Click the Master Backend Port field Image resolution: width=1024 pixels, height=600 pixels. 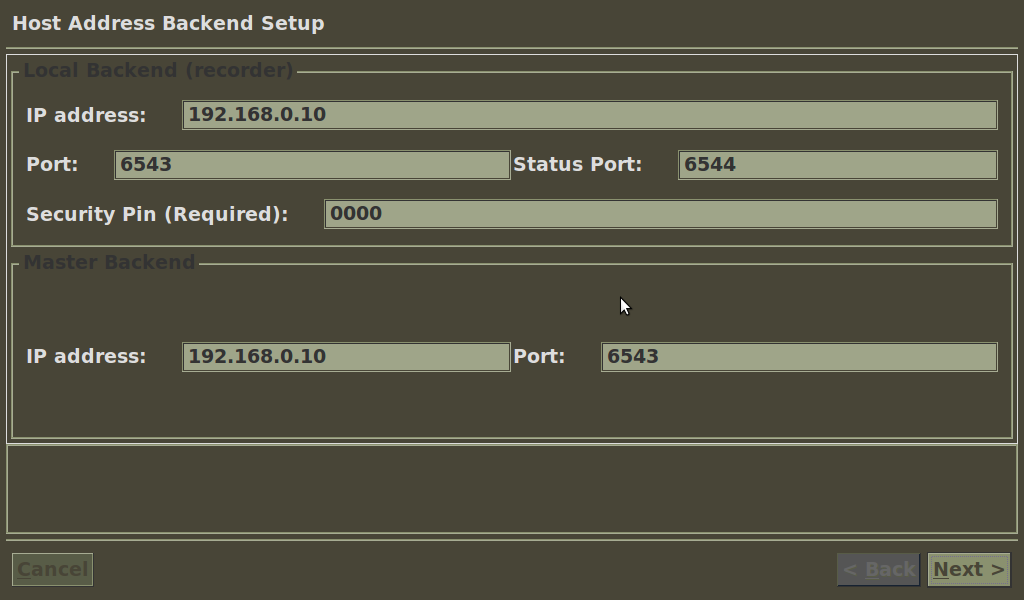[x=798, y=357]
